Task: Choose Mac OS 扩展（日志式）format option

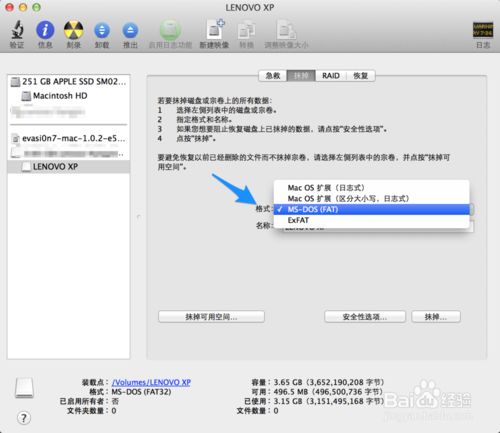Action: point(371,188)
